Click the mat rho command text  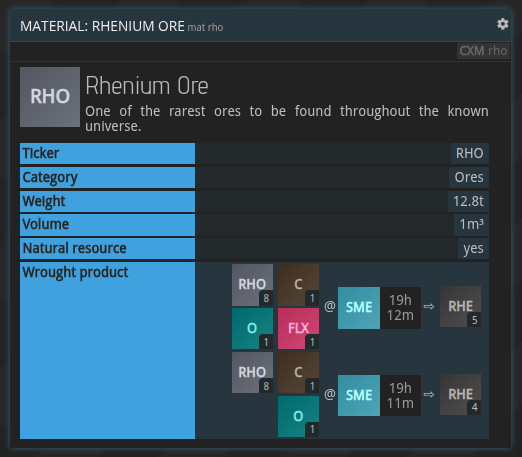point(205,27)
